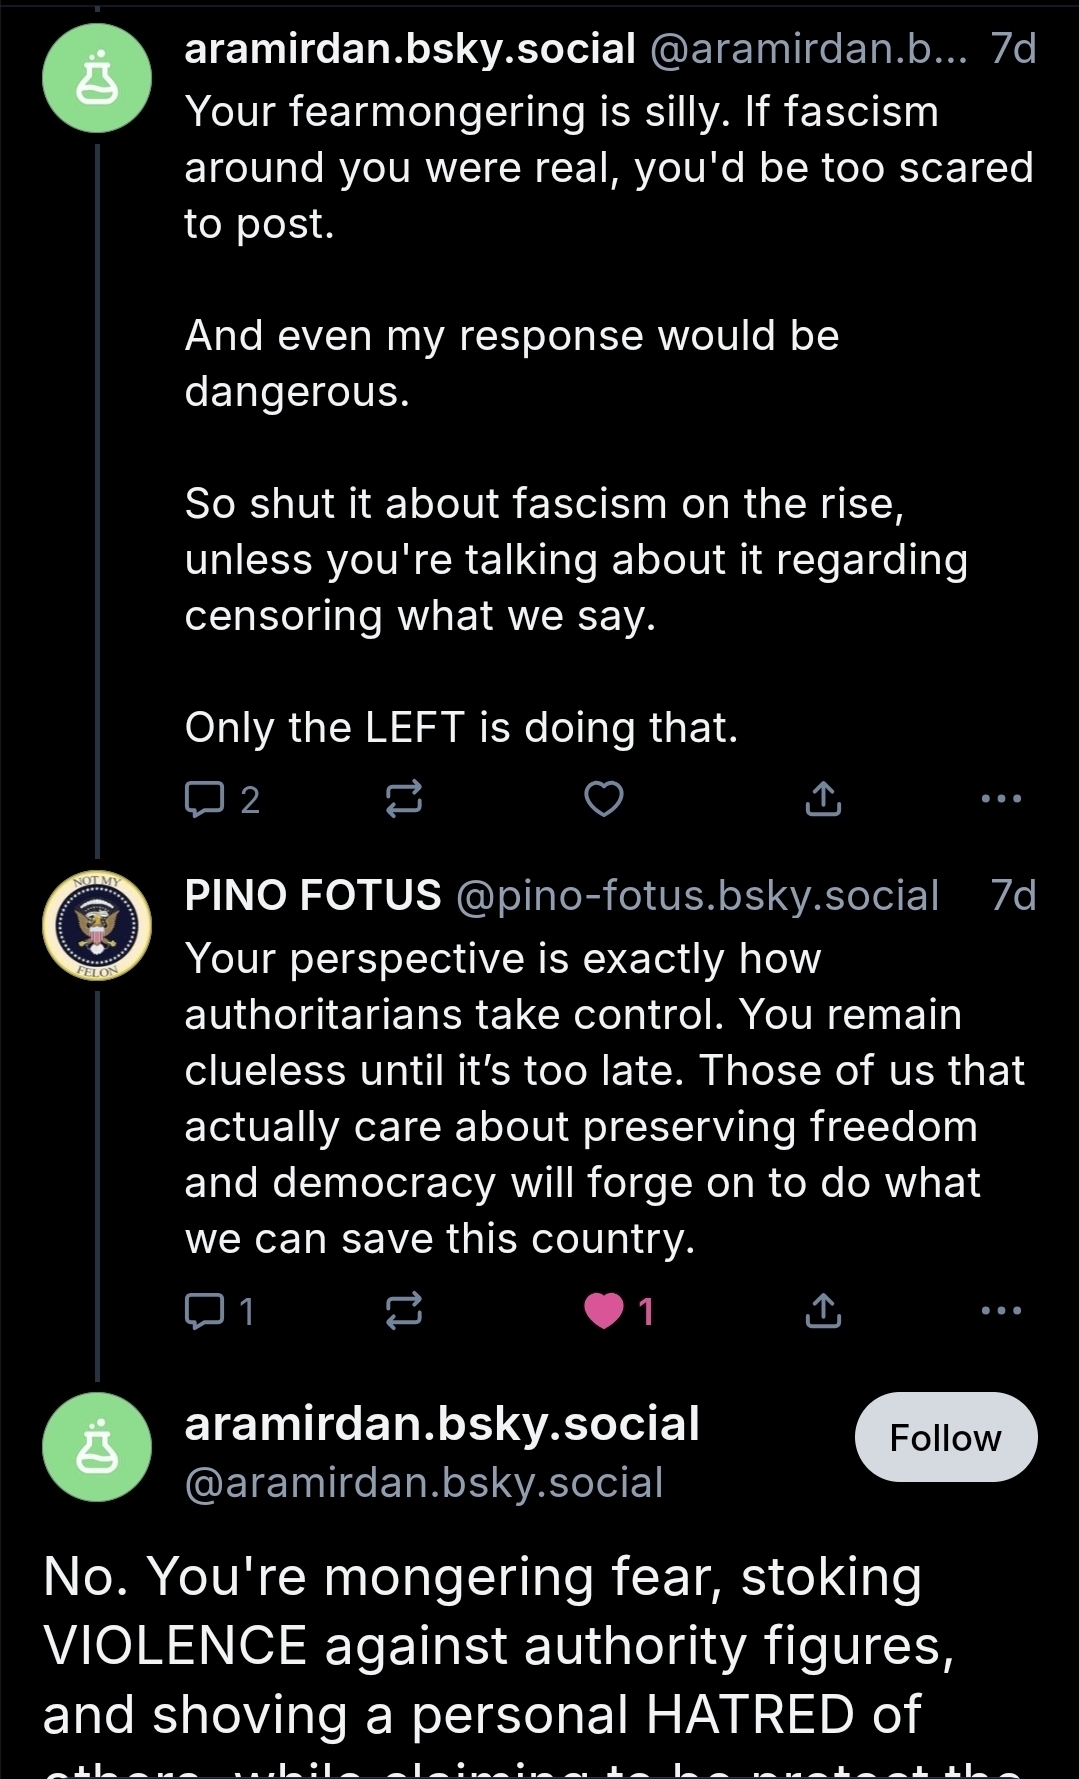This screenshot has height=1779, width=1079.
Task: Open more options on aramirdan's first post
Action: pos(1001,799)
